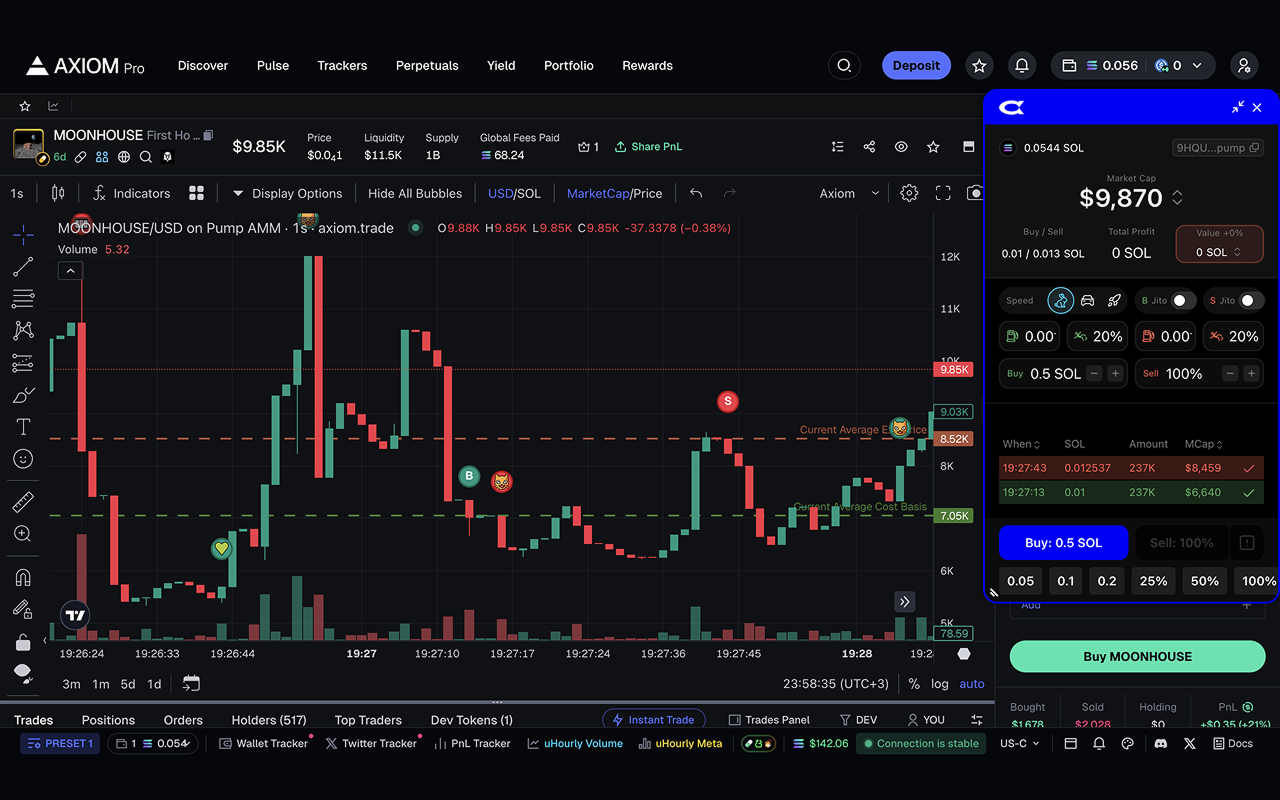1280x800 pixels.
Task: Select the ruler measure tool
Action: click(23, 502)
